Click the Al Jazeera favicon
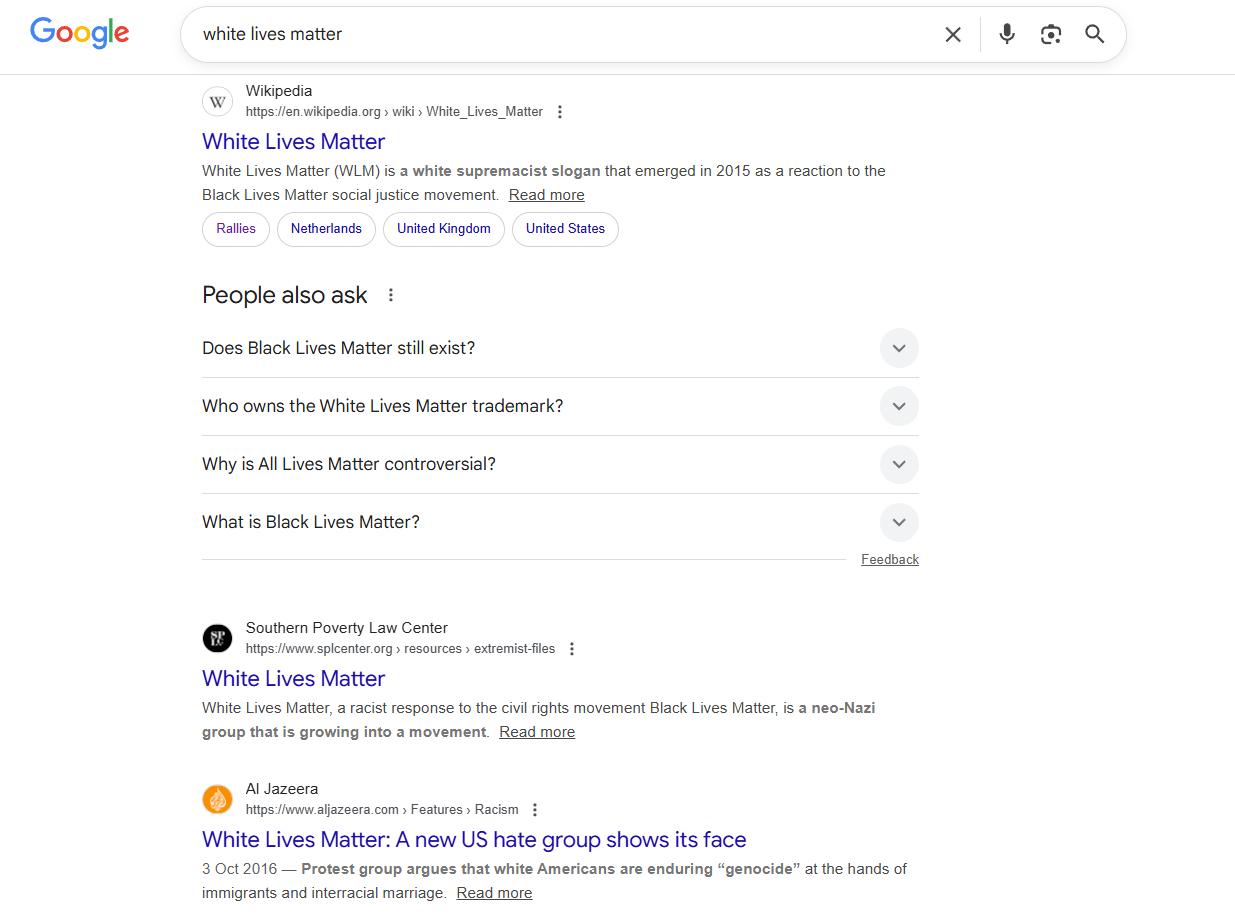Image resolution: width=1235 pixels, height=923 pixels. [217, 799]
